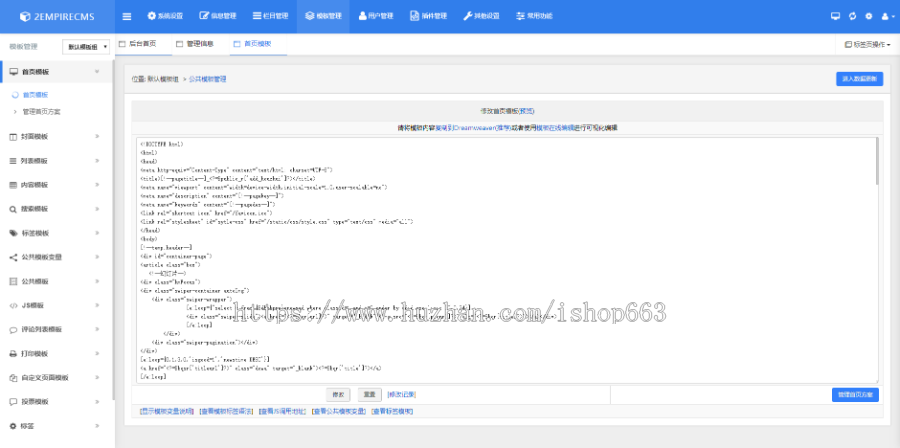900x448 pixels.
Task: Open the 栏目管理 top menu
Action: [x=270, y=16]
